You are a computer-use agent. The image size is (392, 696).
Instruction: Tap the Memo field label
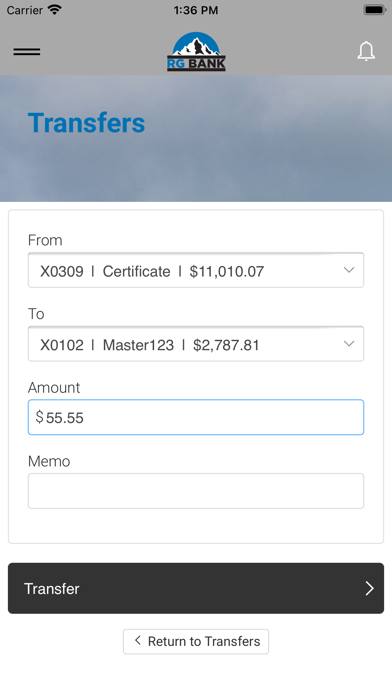coord(49,462)
